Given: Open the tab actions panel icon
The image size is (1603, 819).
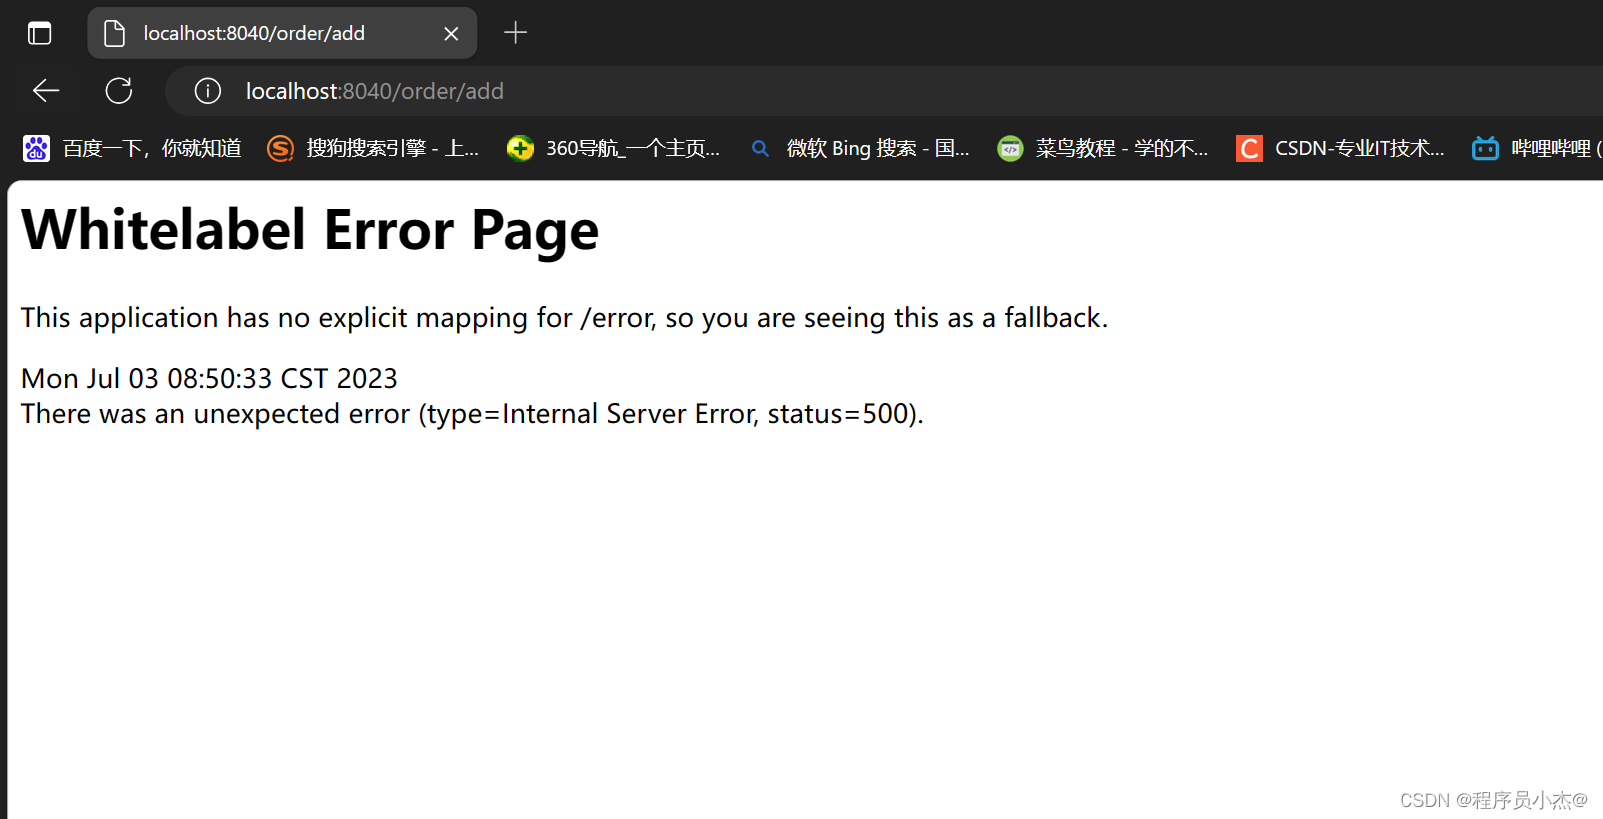Looking at the screenshot, I should [39, 33].
